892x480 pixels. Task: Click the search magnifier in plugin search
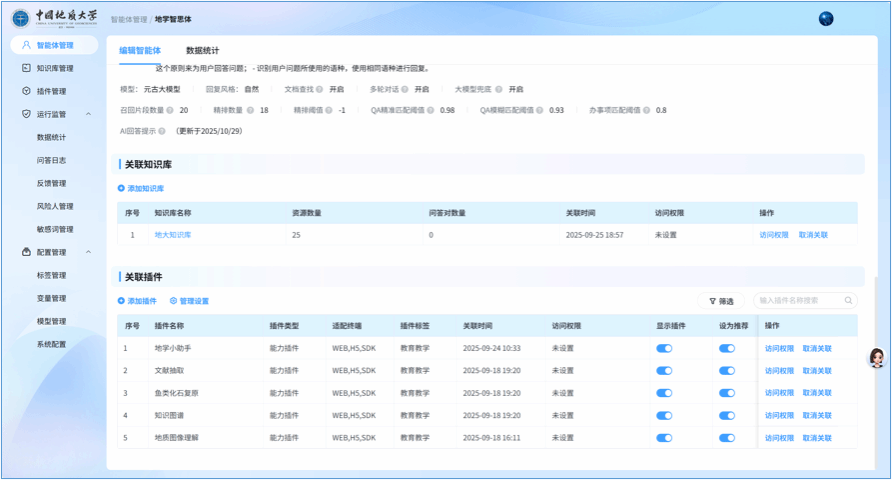[849, 300]
